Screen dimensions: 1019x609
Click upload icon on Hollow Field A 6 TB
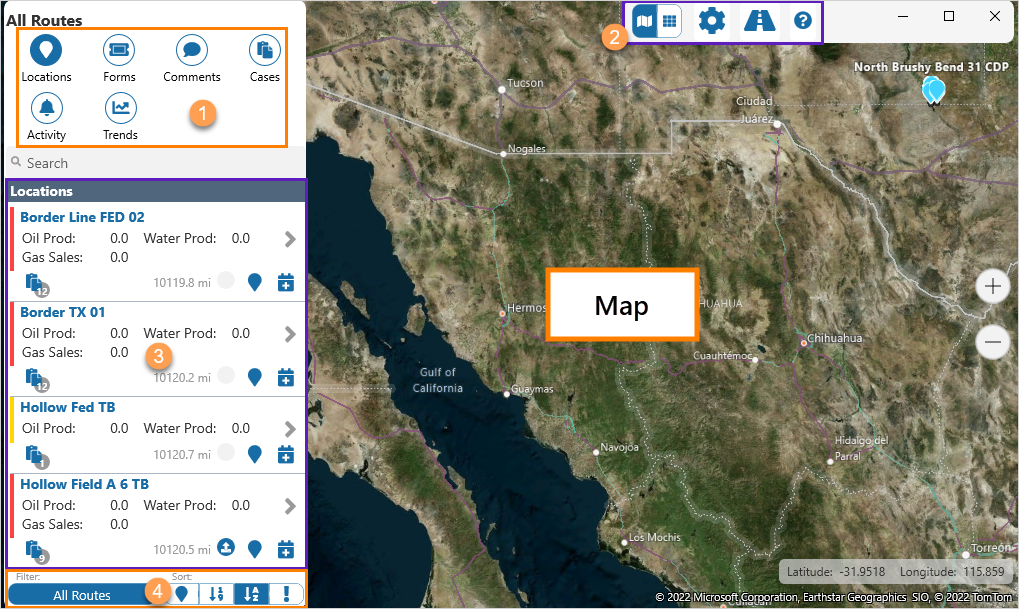(226, 547)
